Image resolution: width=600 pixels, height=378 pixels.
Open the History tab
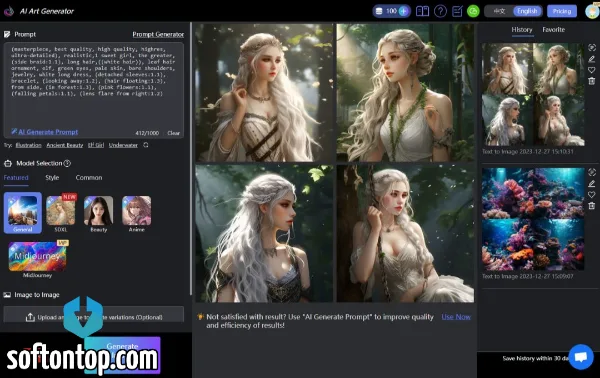tap(522, 29)
